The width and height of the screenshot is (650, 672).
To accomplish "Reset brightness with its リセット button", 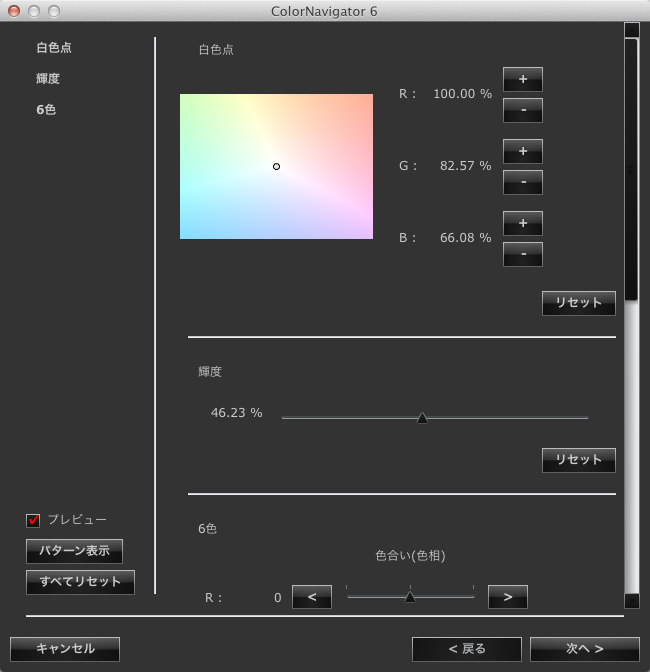I will (578, 460).
